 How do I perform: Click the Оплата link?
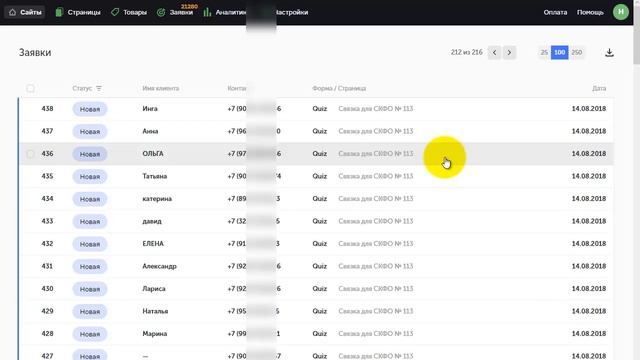tap(555, 12)
